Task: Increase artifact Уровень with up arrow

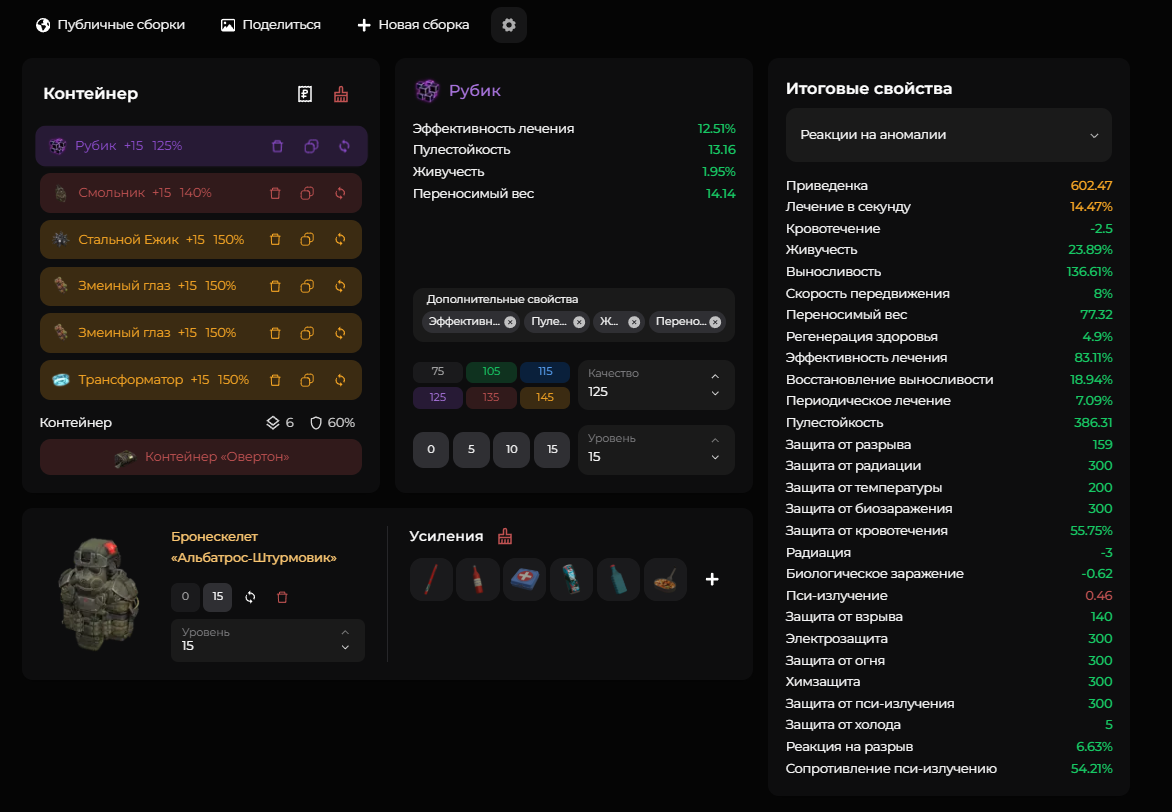Action: (x=715, y=440)
